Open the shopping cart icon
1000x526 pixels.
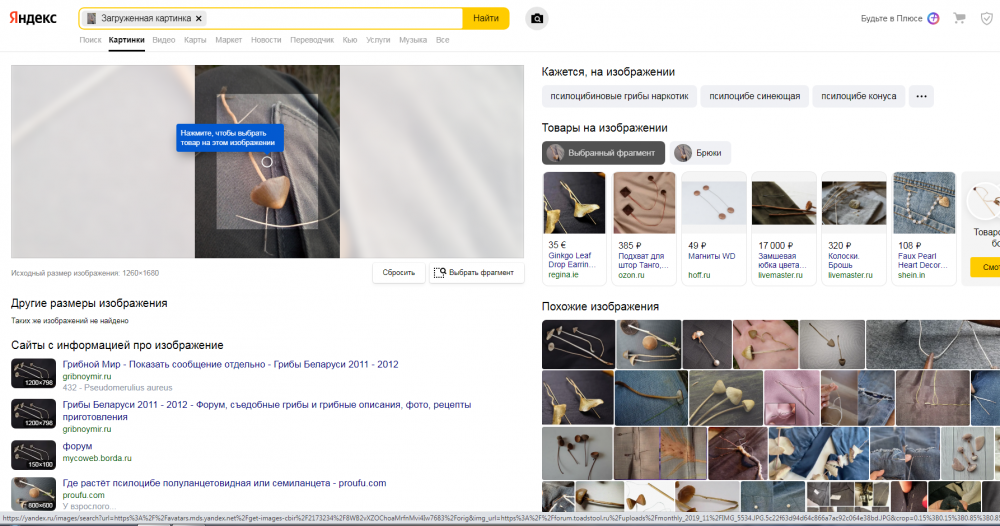pos(959,18)
